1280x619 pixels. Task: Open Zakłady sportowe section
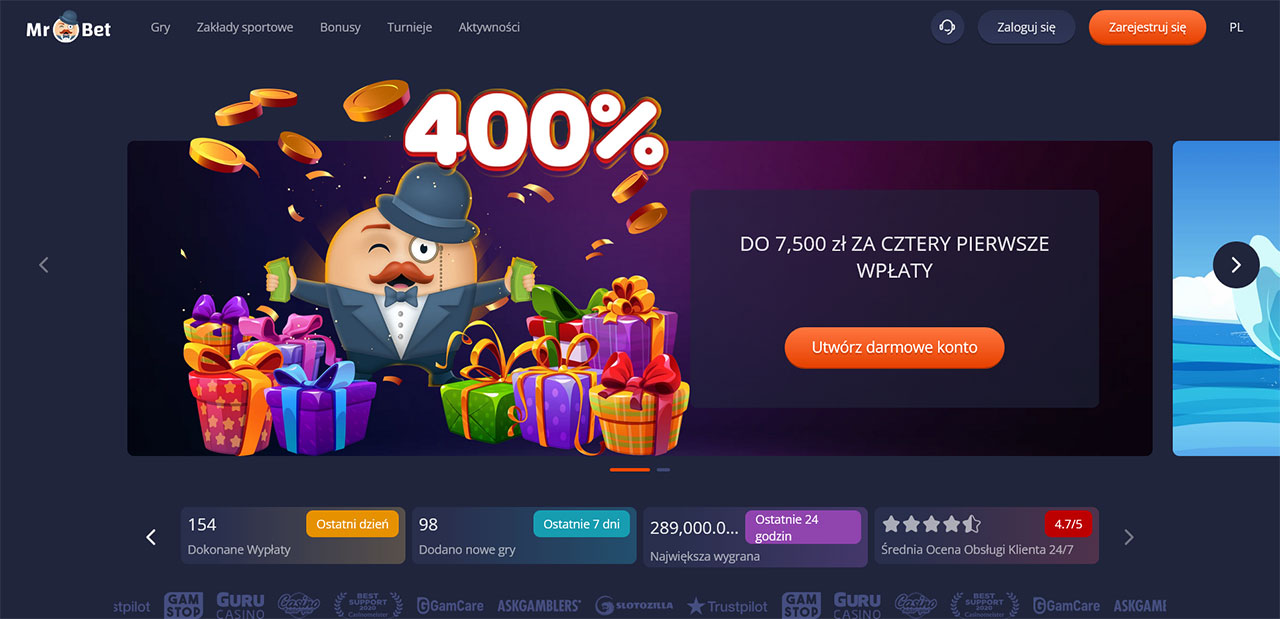(x=245, y=27)
